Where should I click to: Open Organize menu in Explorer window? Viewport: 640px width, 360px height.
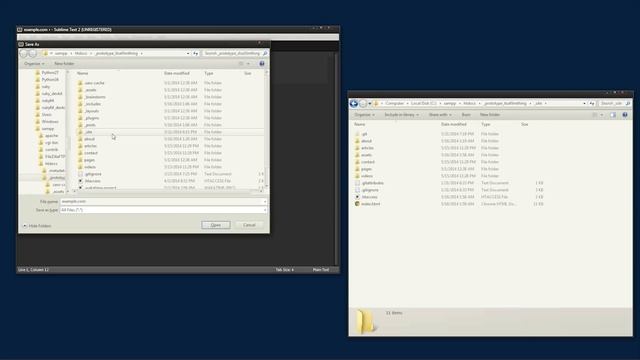(364, 115)
